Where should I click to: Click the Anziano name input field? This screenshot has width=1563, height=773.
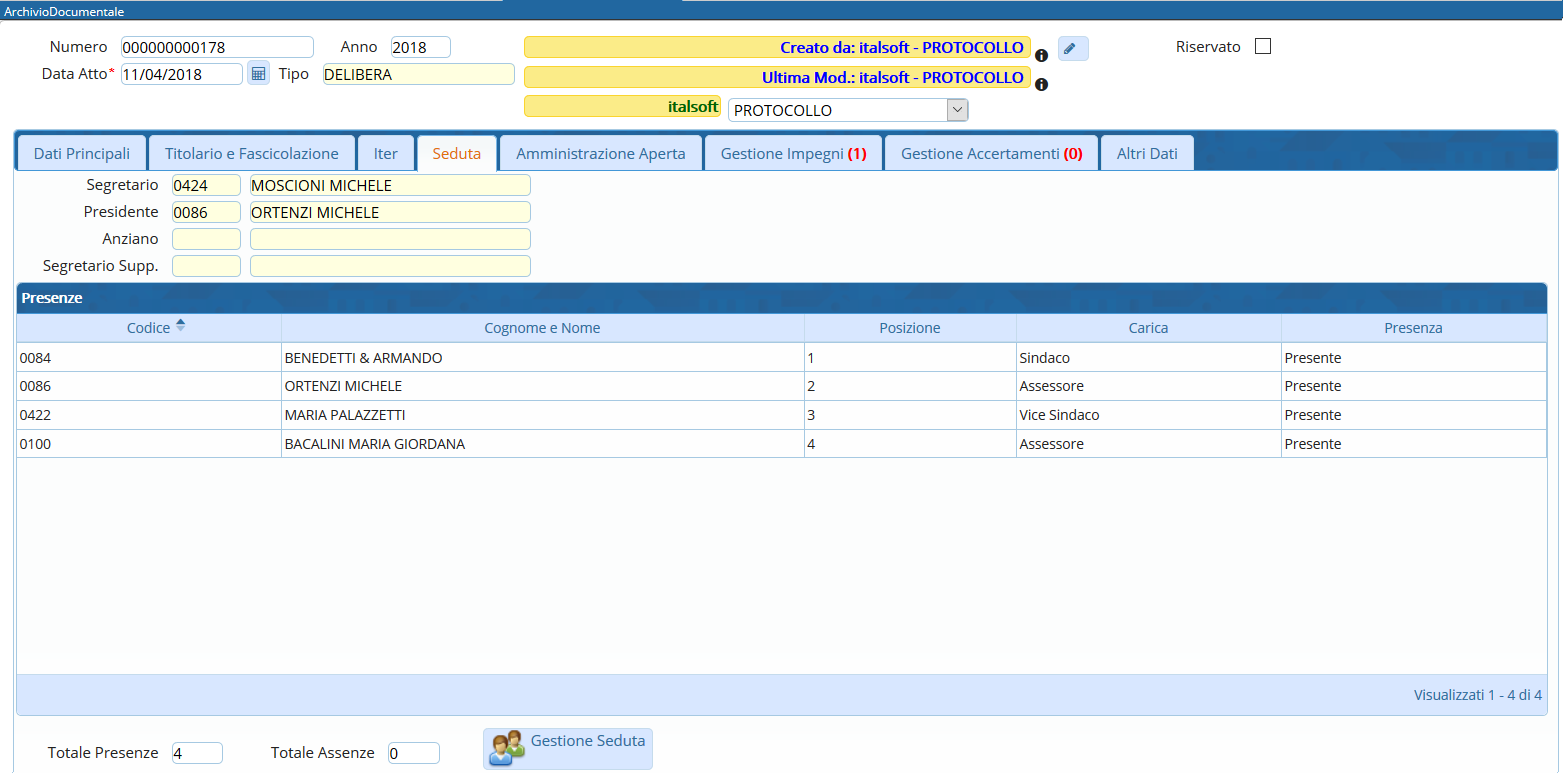(x=390, y=239)
